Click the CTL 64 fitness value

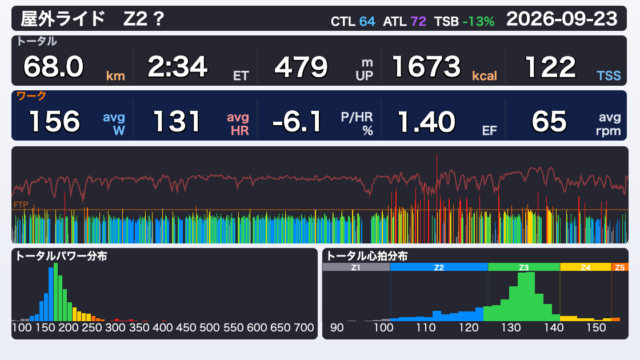tap(353, 21)
